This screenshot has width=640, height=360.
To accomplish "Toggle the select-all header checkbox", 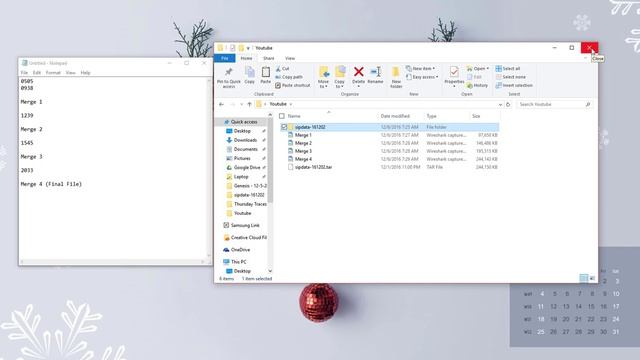I will (x=282, y=116).
